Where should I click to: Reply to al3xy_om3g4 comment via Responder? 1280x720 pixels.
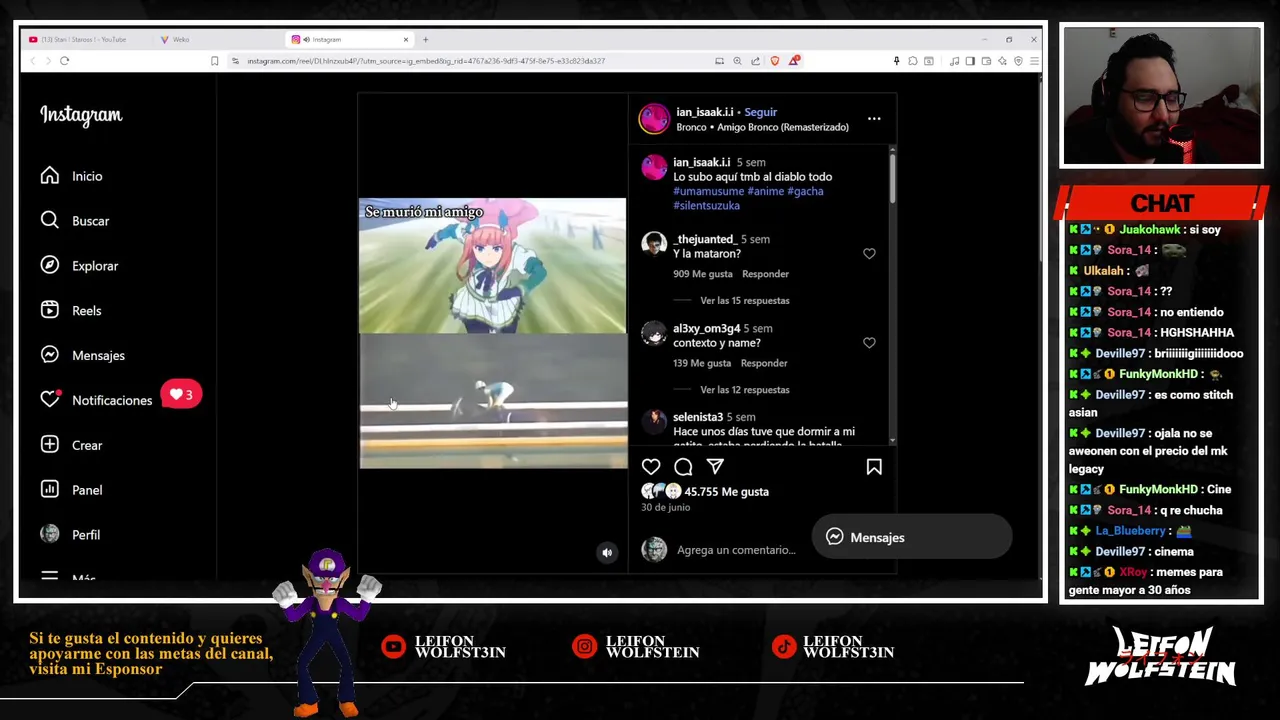click(x=765, y=363)
